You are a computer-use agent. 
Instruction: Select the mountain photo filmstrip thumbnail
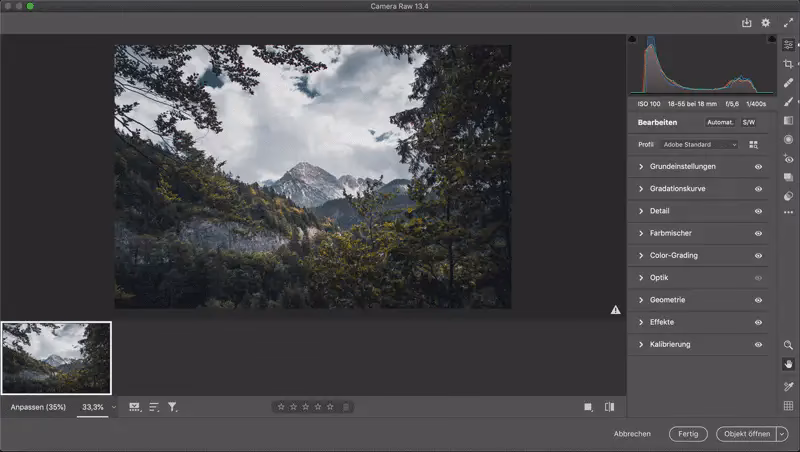[56, 358]
